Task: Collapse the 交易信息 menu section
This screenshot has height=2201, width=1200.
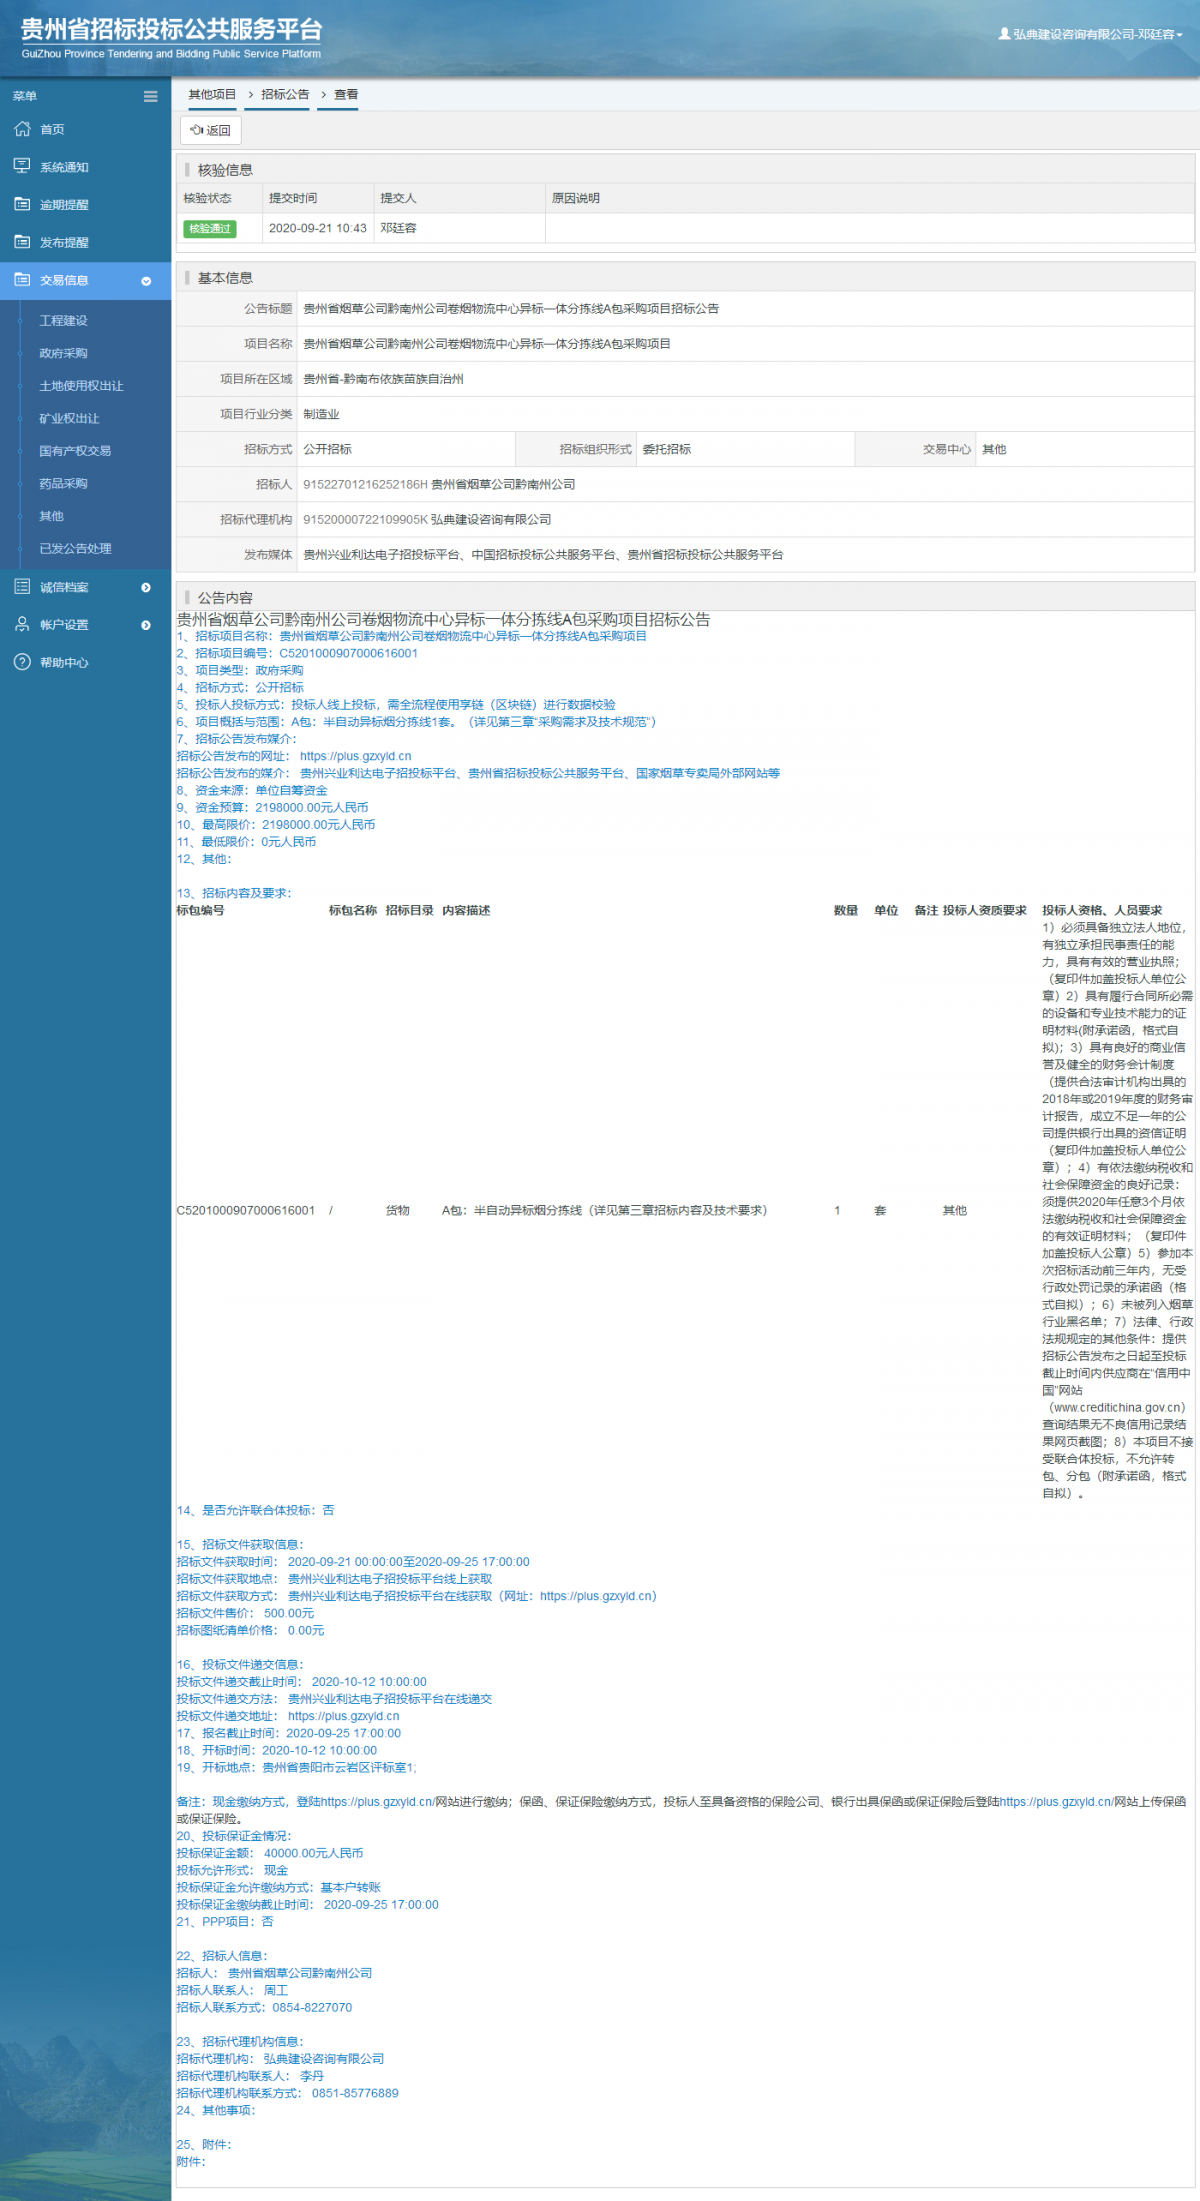Action: click(x=146, y=281)
